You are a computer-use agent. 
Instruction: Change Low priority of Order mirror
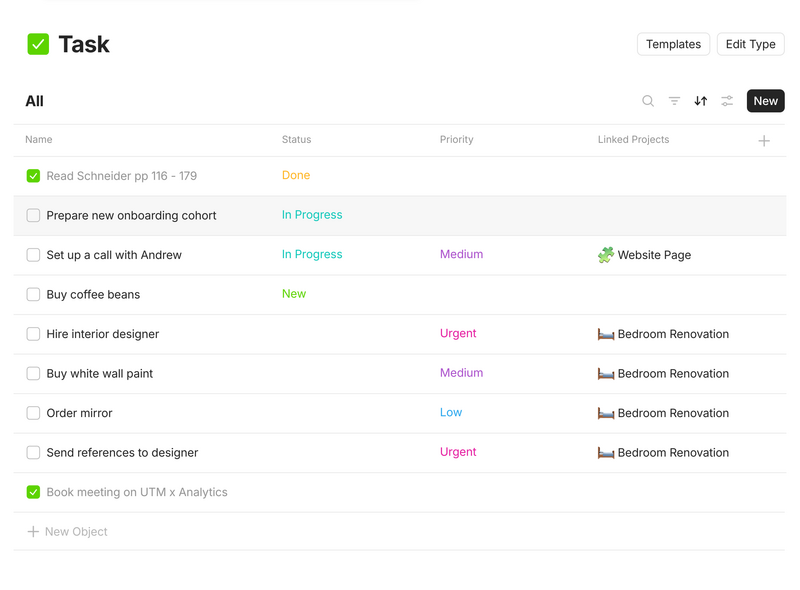(451, 412)
